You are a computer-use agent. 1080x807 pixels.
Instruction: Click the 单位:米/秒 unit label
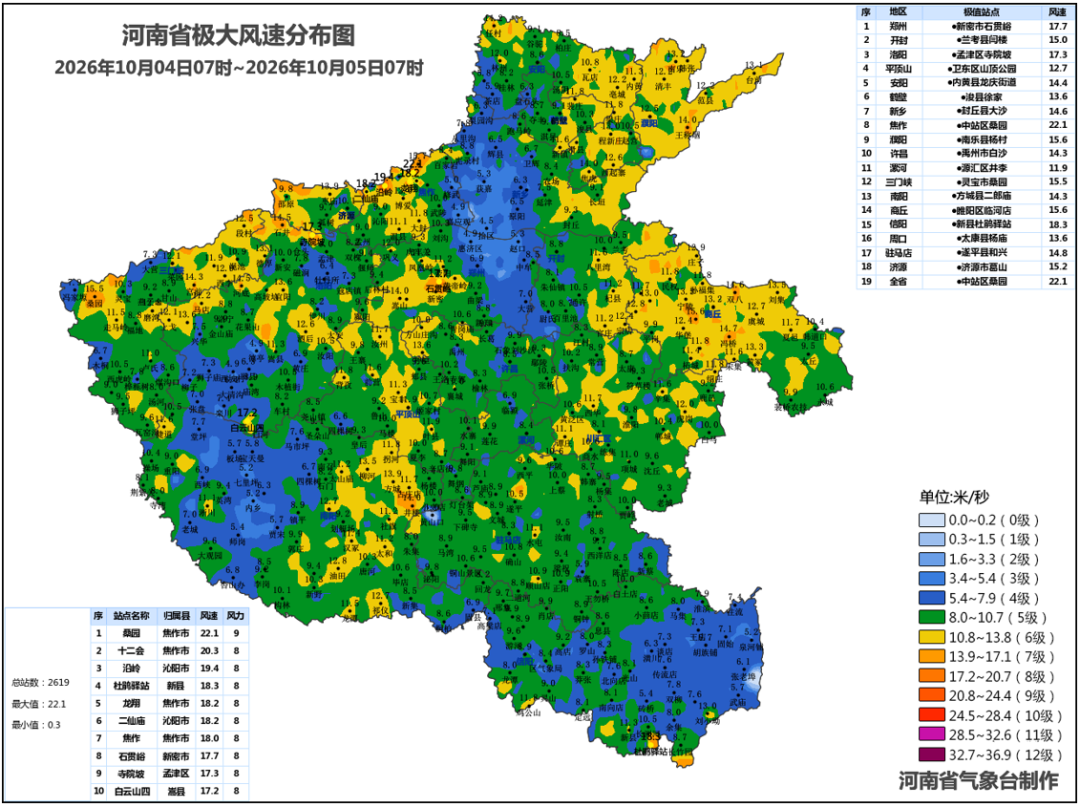point(954,496)
